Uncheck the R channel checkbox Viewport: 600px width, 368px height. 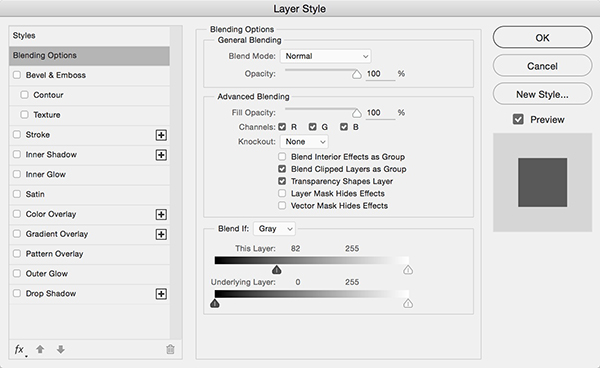coord(282,127)
